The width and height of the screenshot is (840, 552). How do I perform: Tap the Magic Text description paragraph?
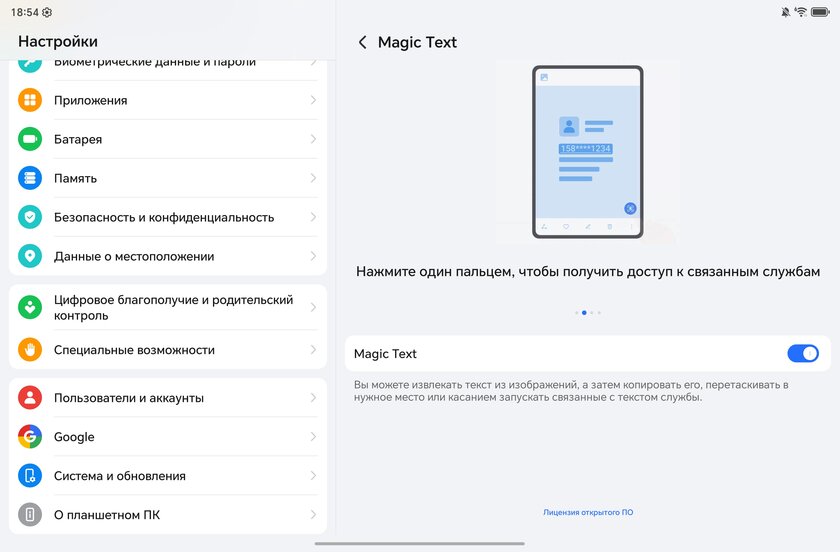point(571,391)
